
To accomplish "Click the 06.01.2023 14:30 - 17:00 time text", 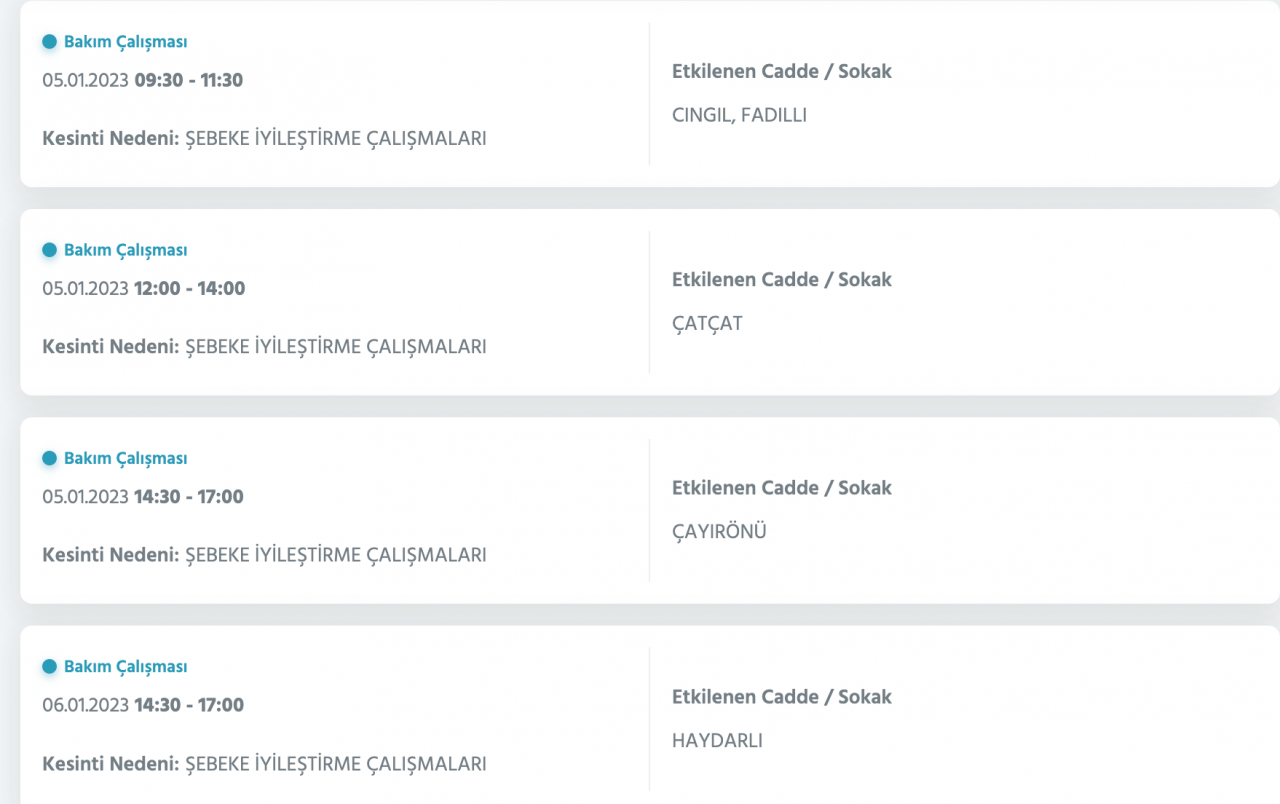I will point(142,704).
